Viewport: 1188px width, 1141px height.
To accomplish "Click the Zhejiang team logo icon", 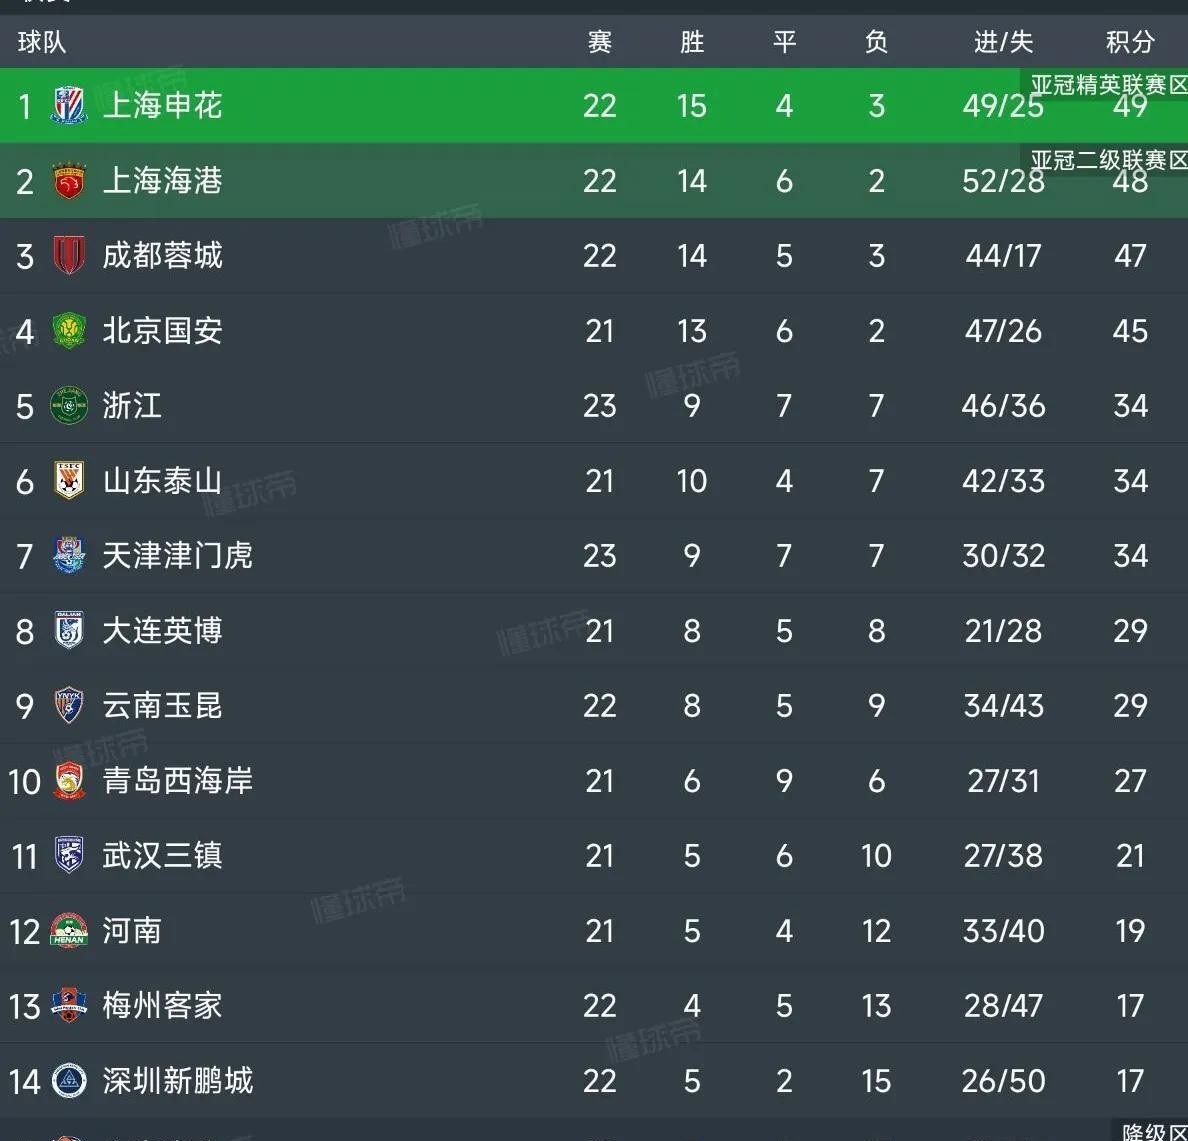I will point(69,406).
